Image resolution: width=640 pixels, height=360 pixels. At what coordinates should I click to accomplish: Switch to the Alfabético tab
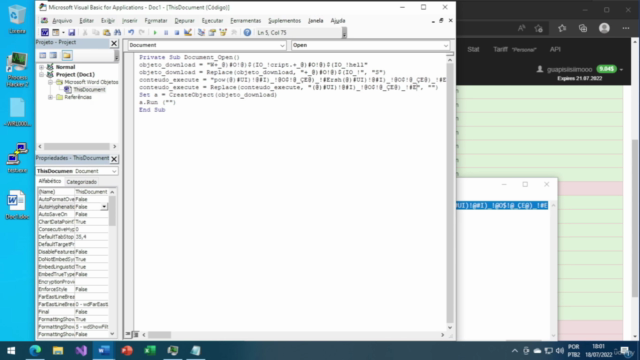point(49,181)
